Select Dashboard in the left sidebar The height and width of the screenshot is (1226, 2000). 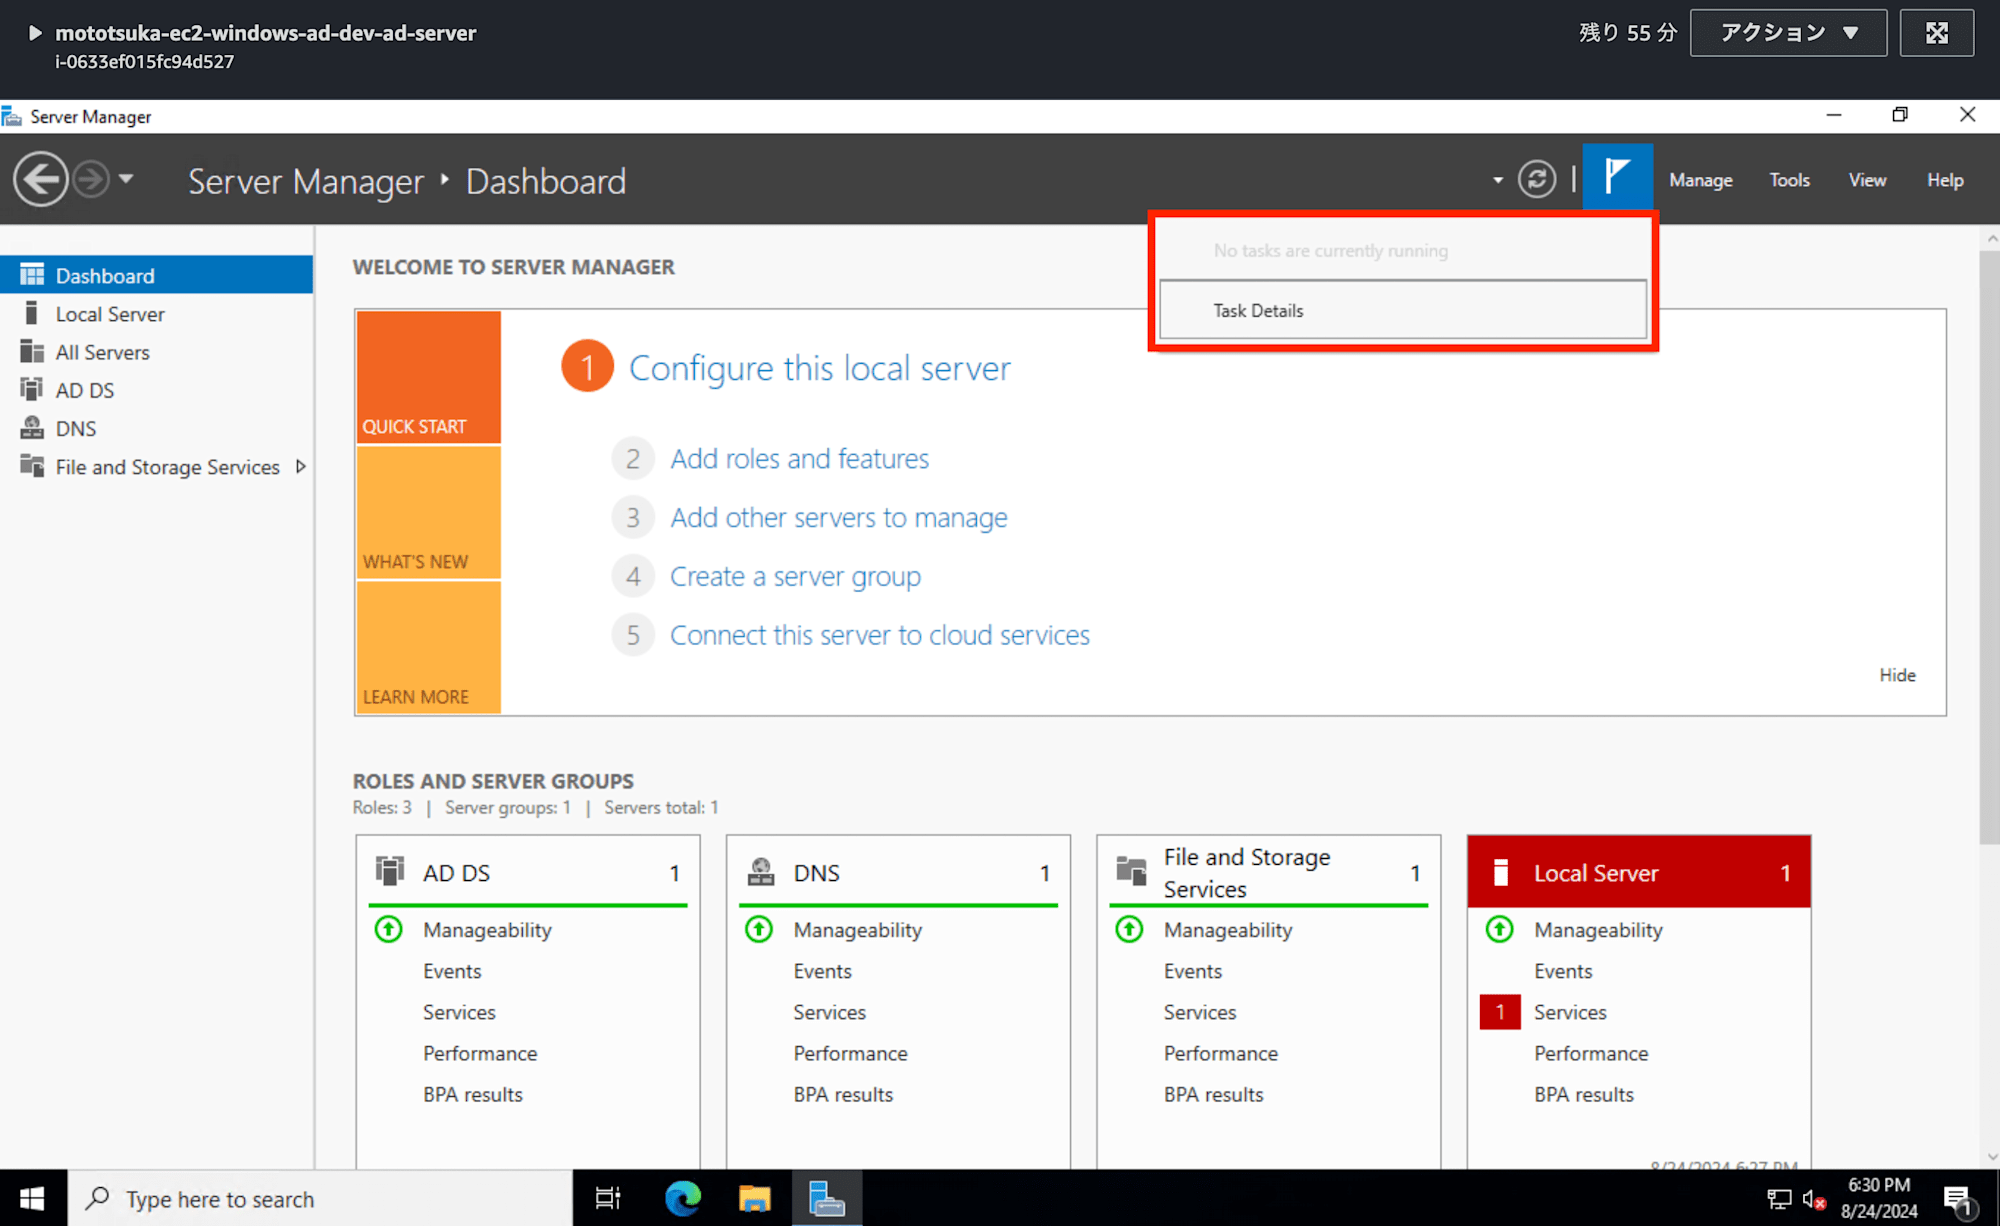click(157, 275)
